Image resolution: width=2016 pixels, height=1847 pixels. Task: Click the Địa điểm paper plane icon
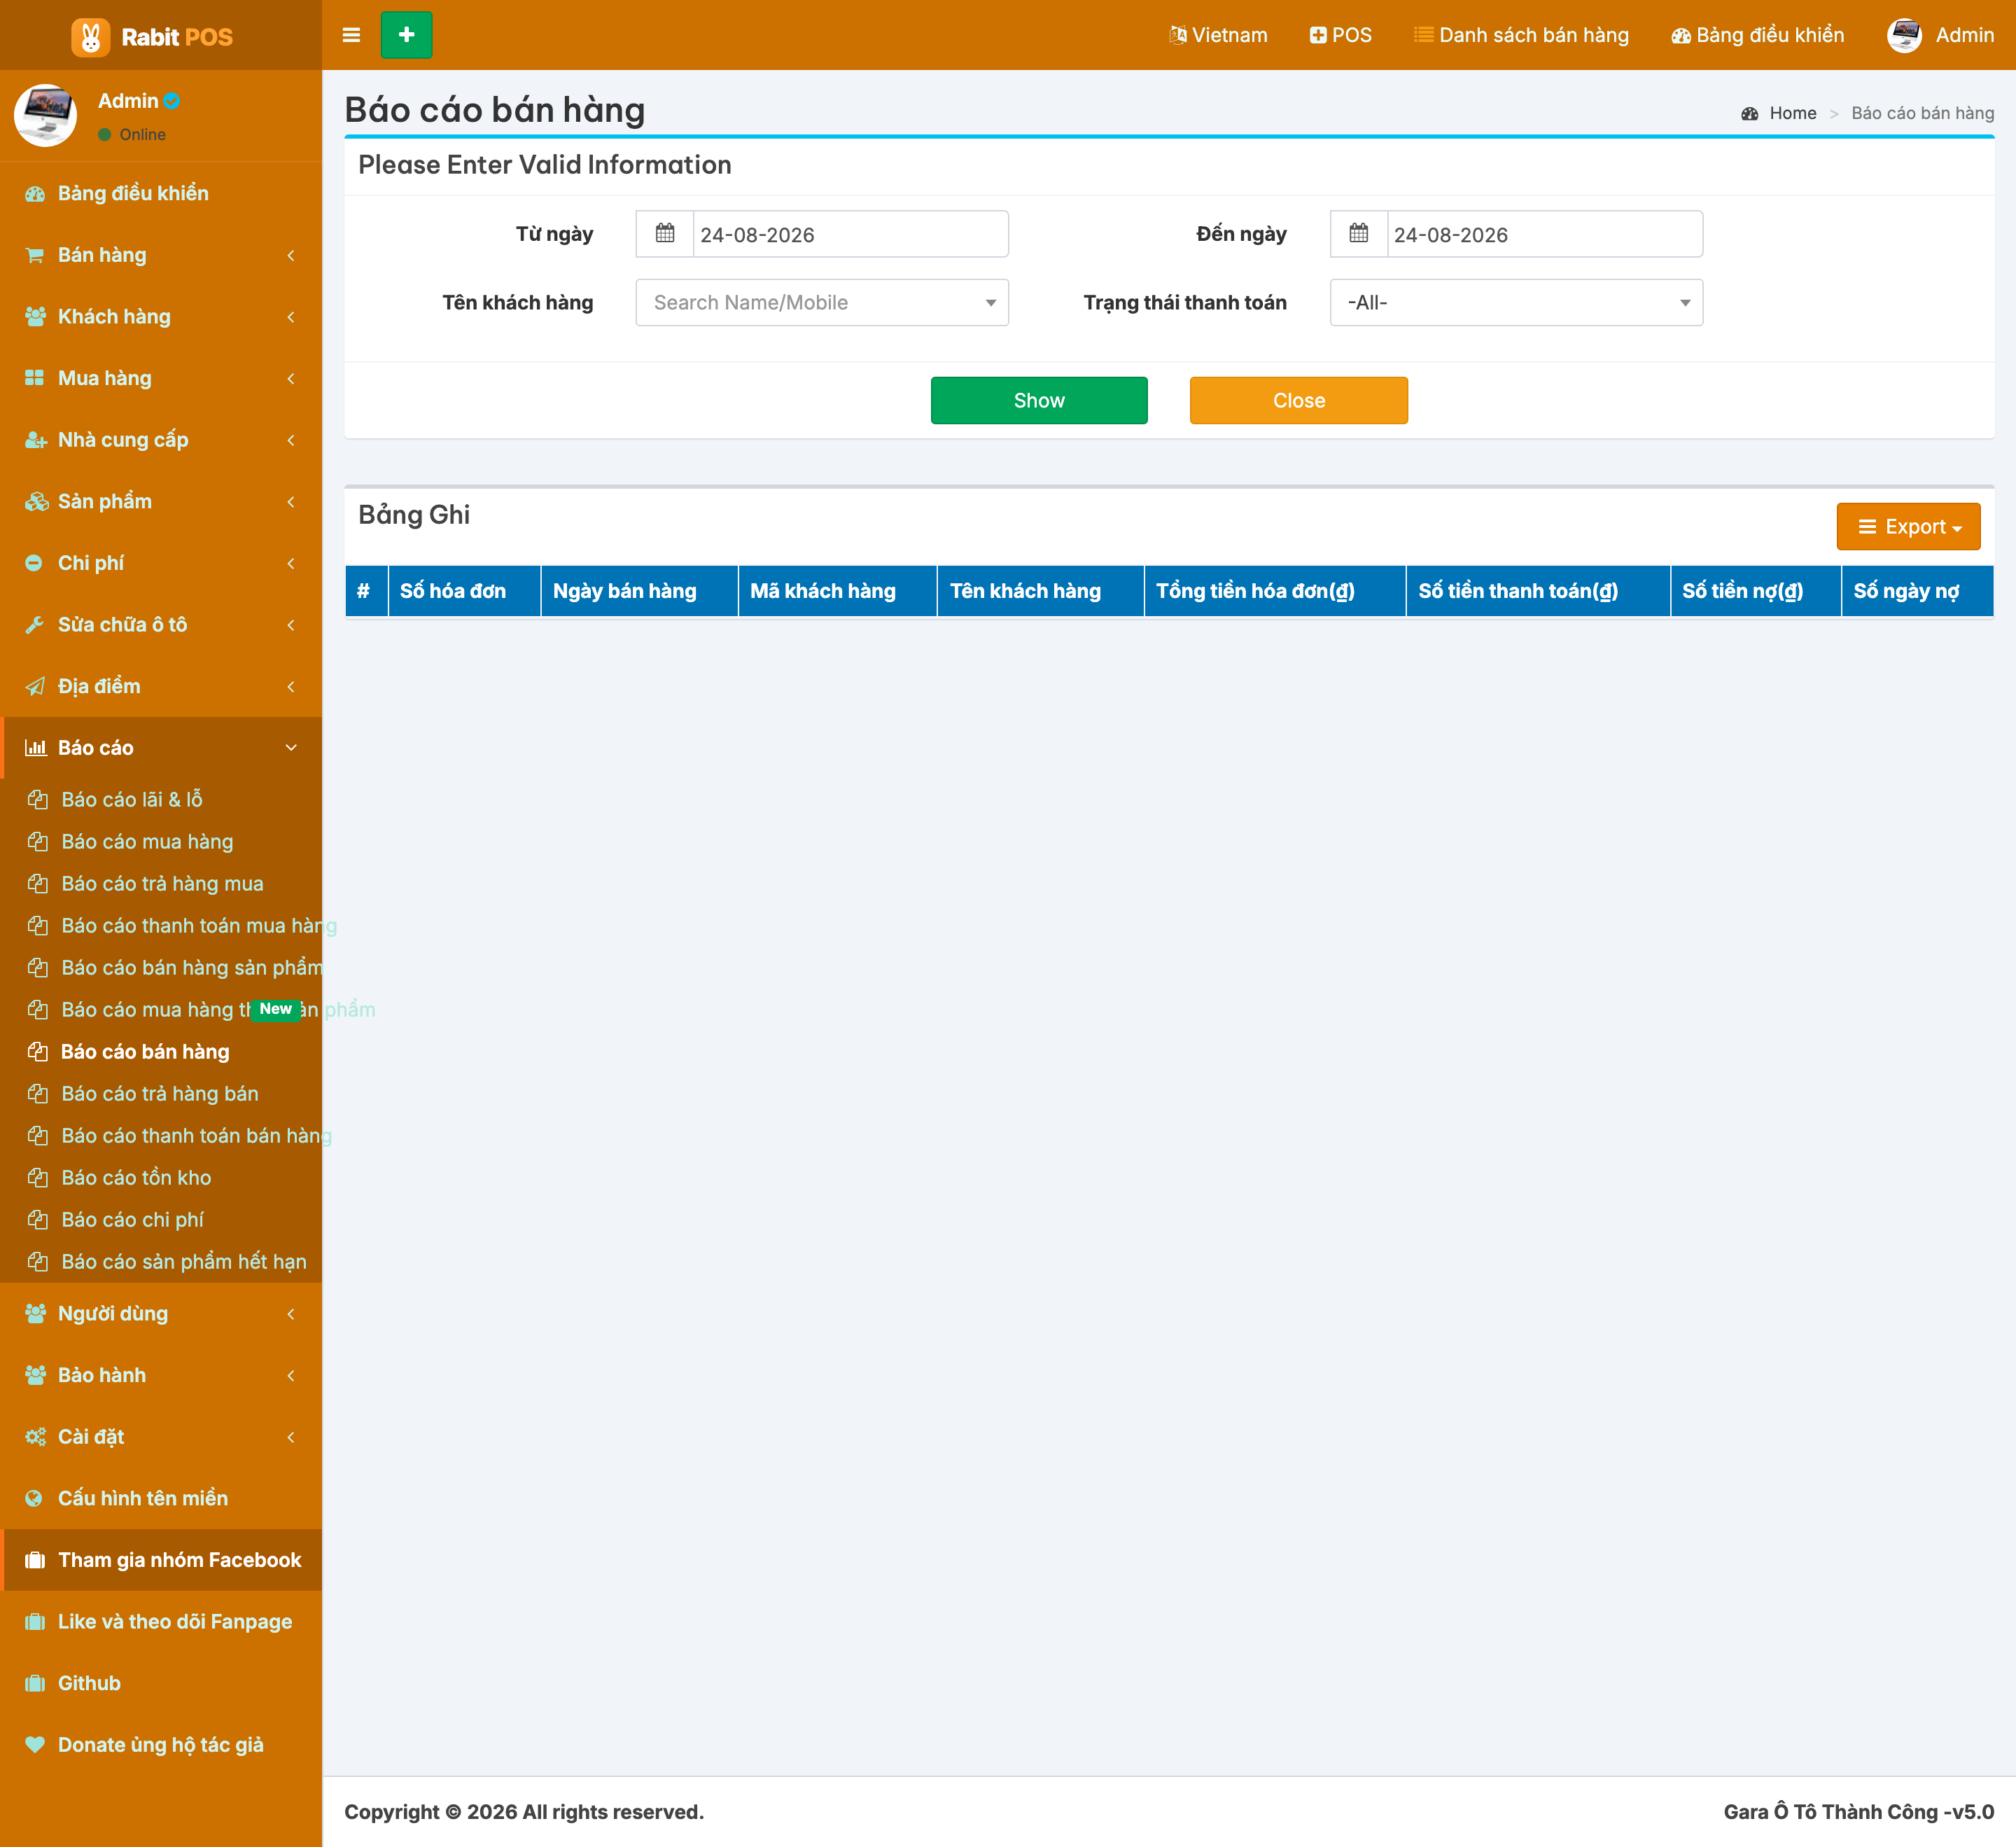(35, 686)
